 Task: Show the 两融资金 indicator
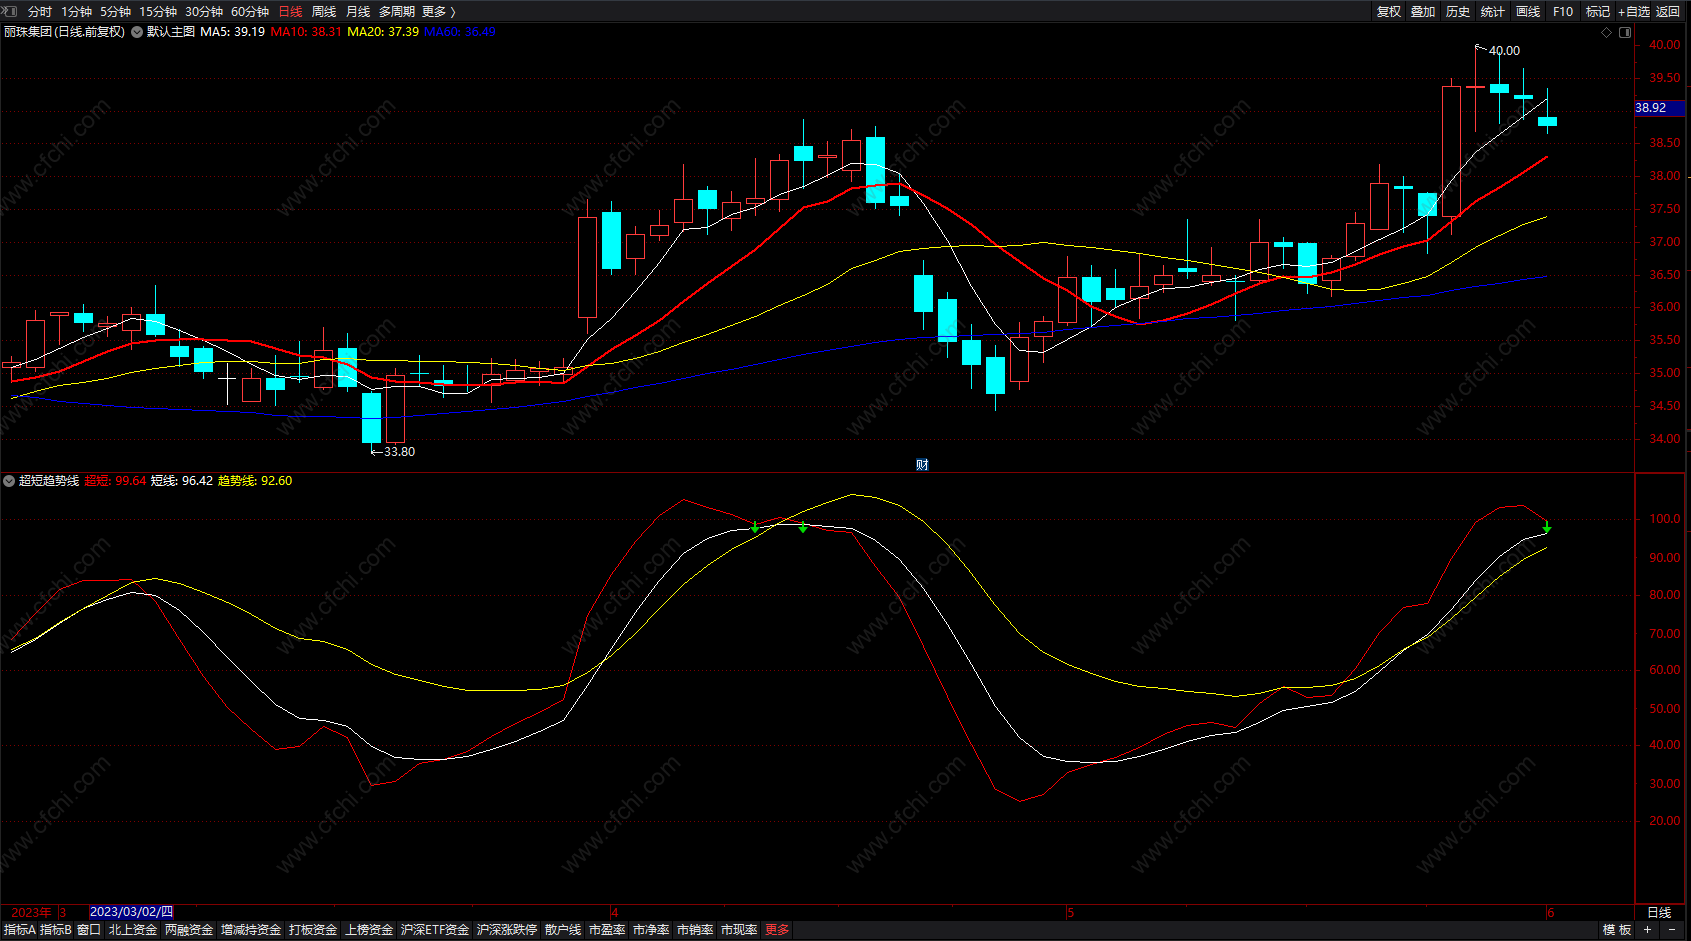pyautogui.click(x=189, y=930)
